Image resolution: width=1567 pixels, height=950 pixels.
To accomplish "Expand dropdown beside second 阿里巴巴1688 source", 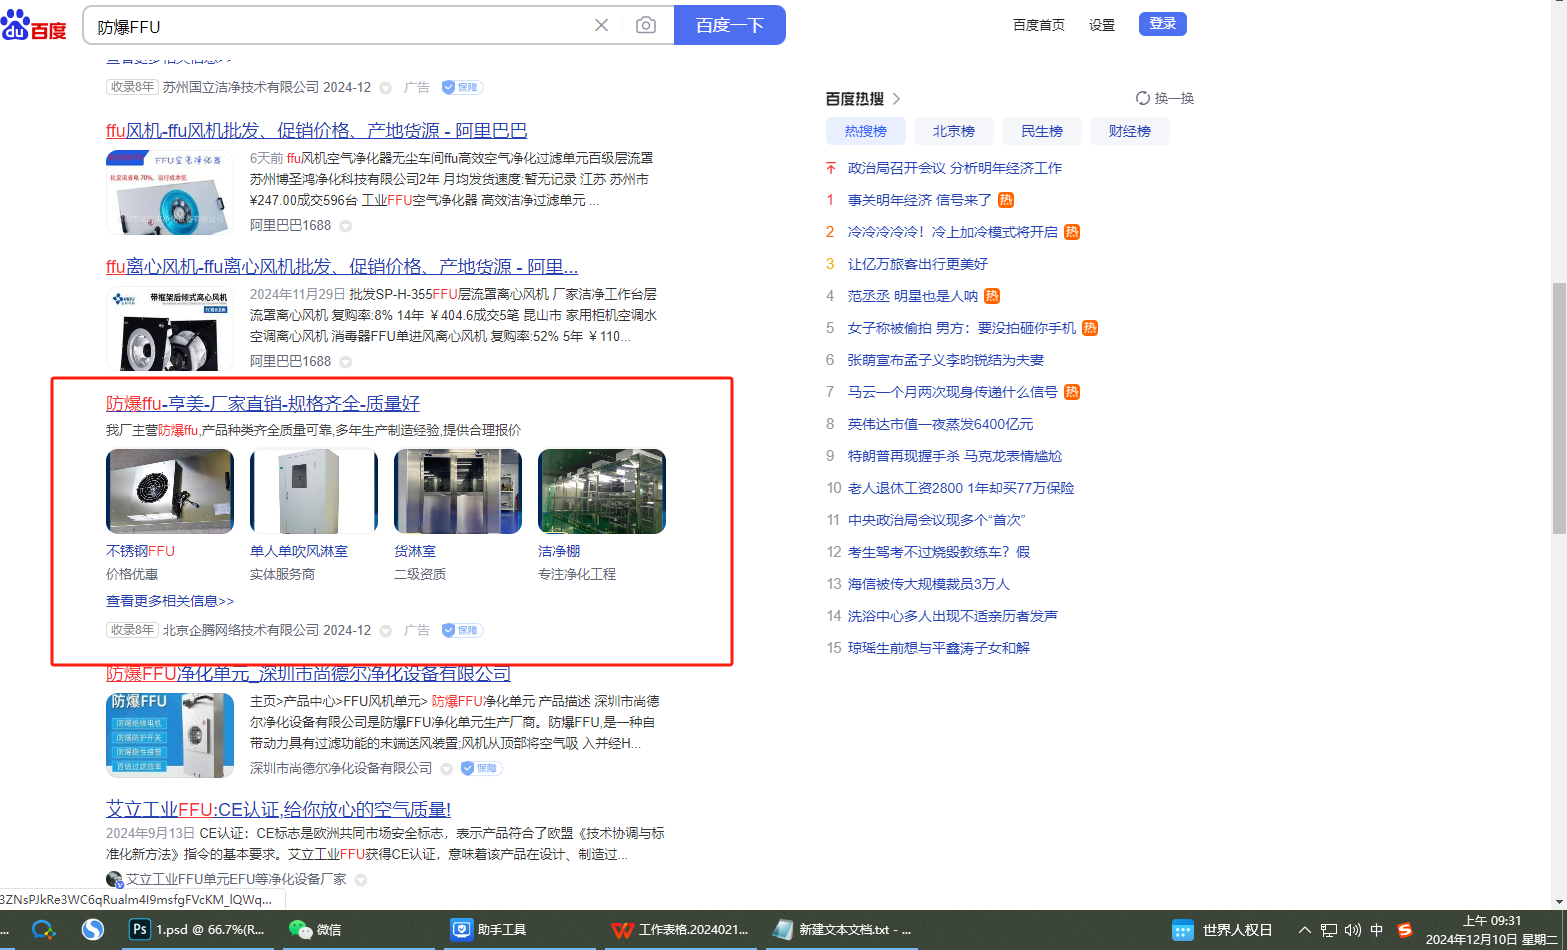I will (346, 362).
